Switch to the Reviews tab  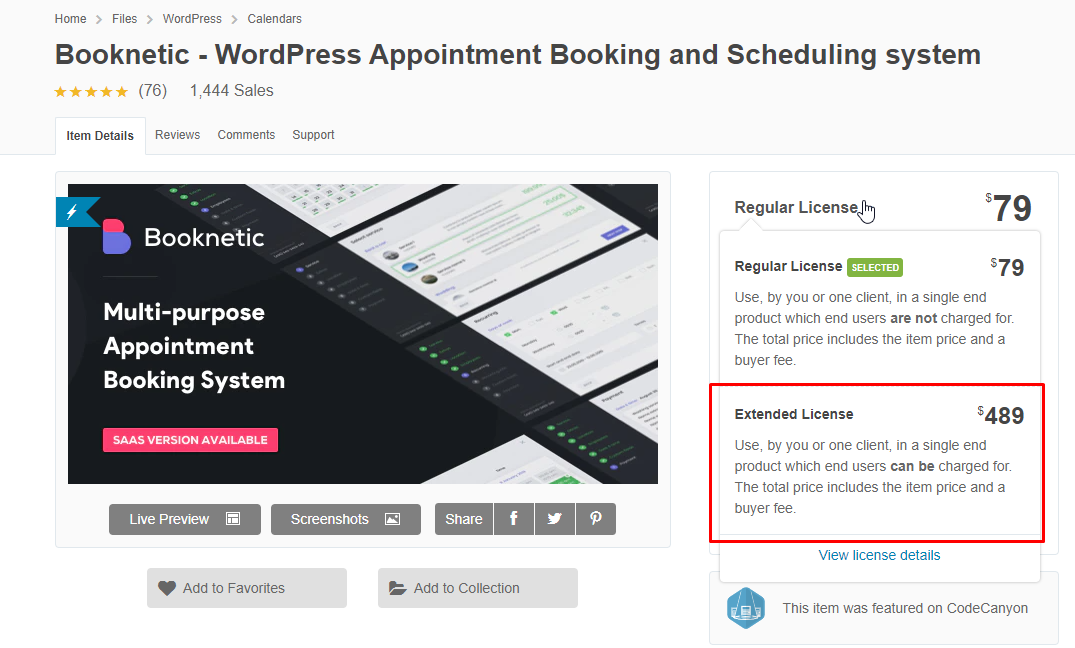pyautogui.click(x=178, y=135)
